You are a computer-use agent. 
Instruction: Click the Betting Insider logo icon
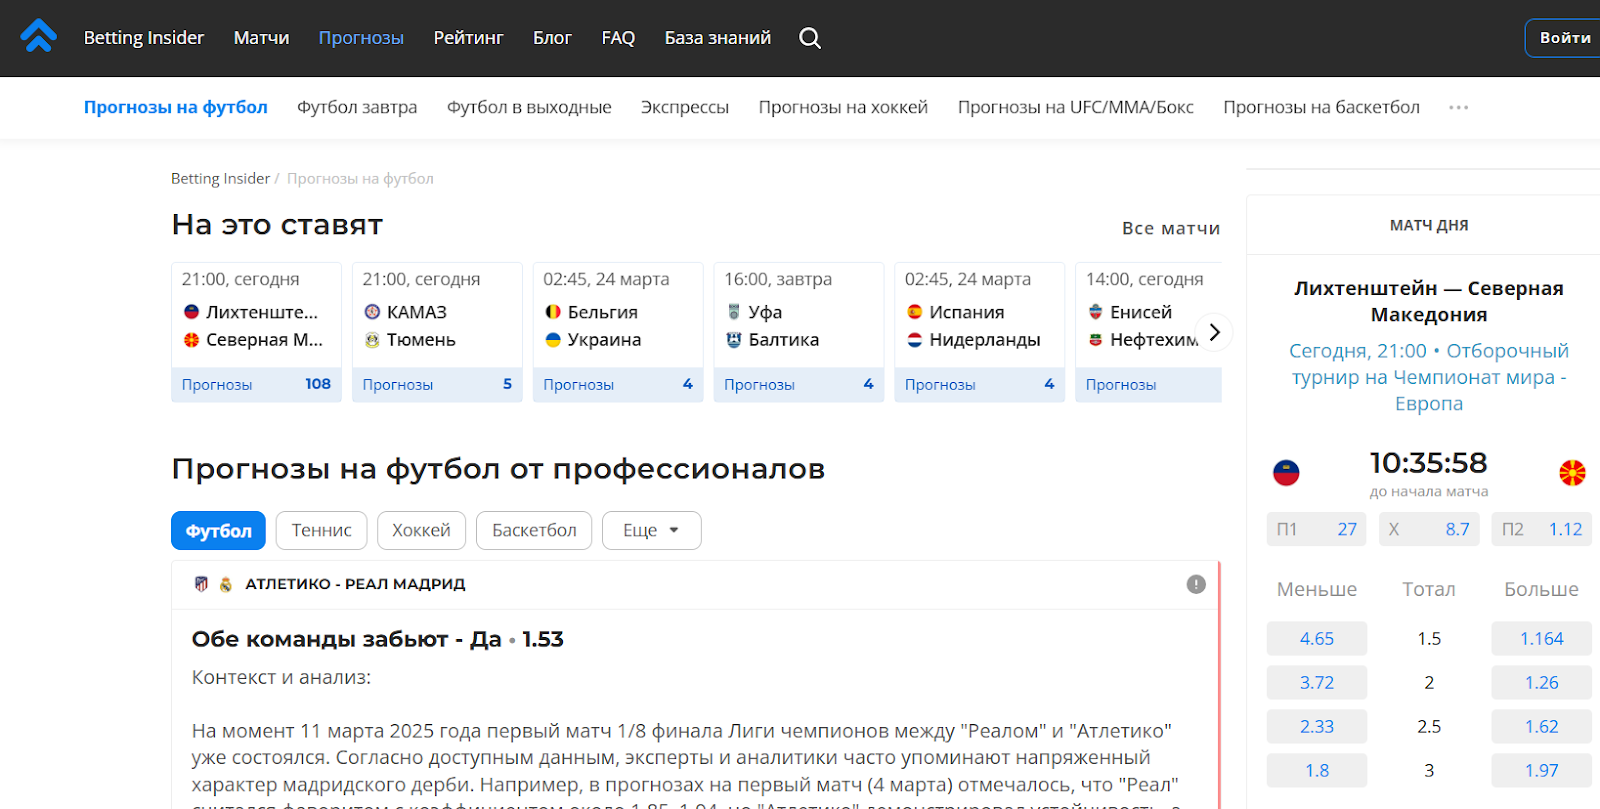coord(38,37)
